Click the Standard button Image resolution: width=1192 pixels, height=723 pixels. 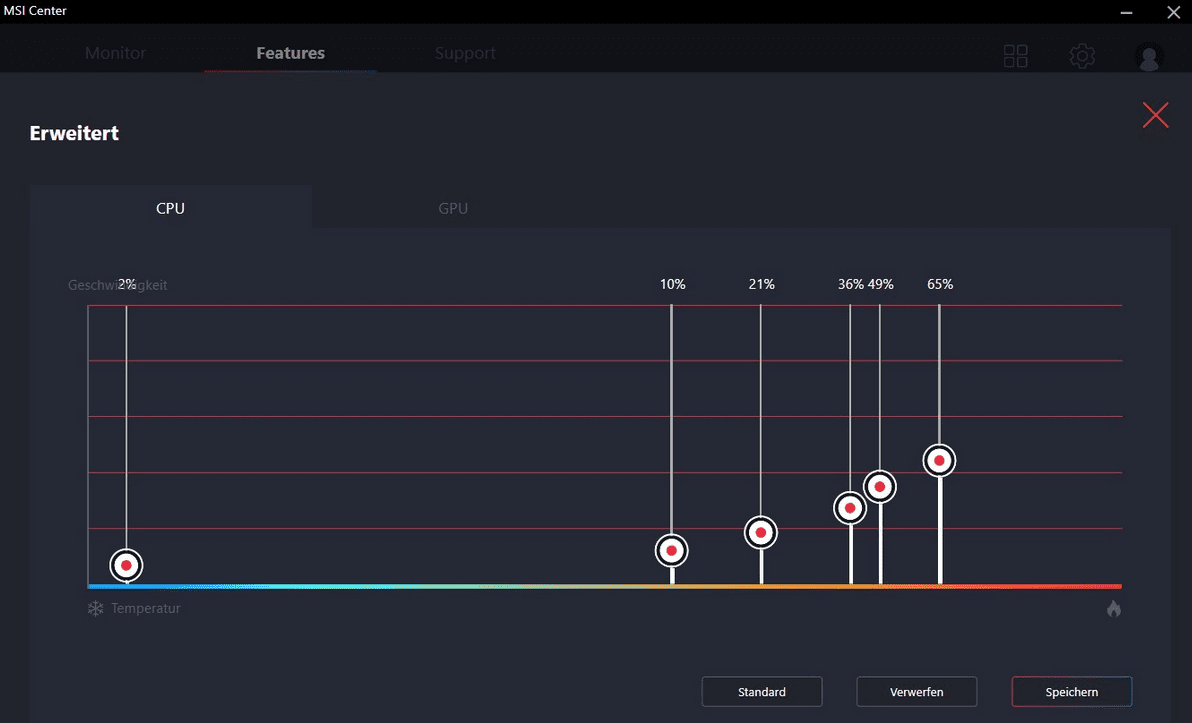click(762, 692)
